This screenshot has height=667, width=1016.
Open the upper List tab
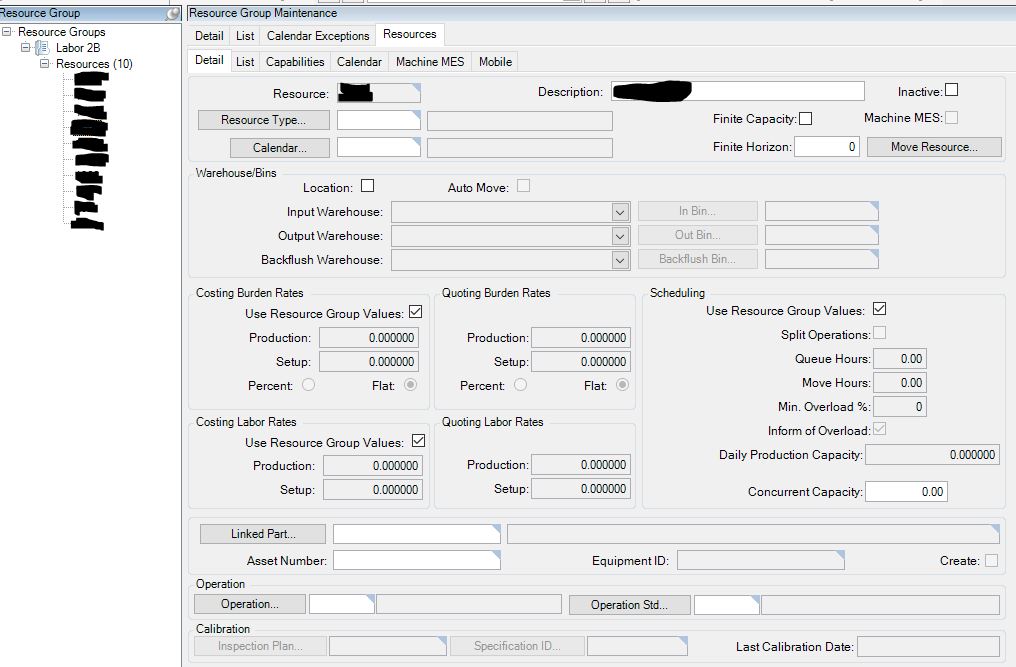pos(245,36)
